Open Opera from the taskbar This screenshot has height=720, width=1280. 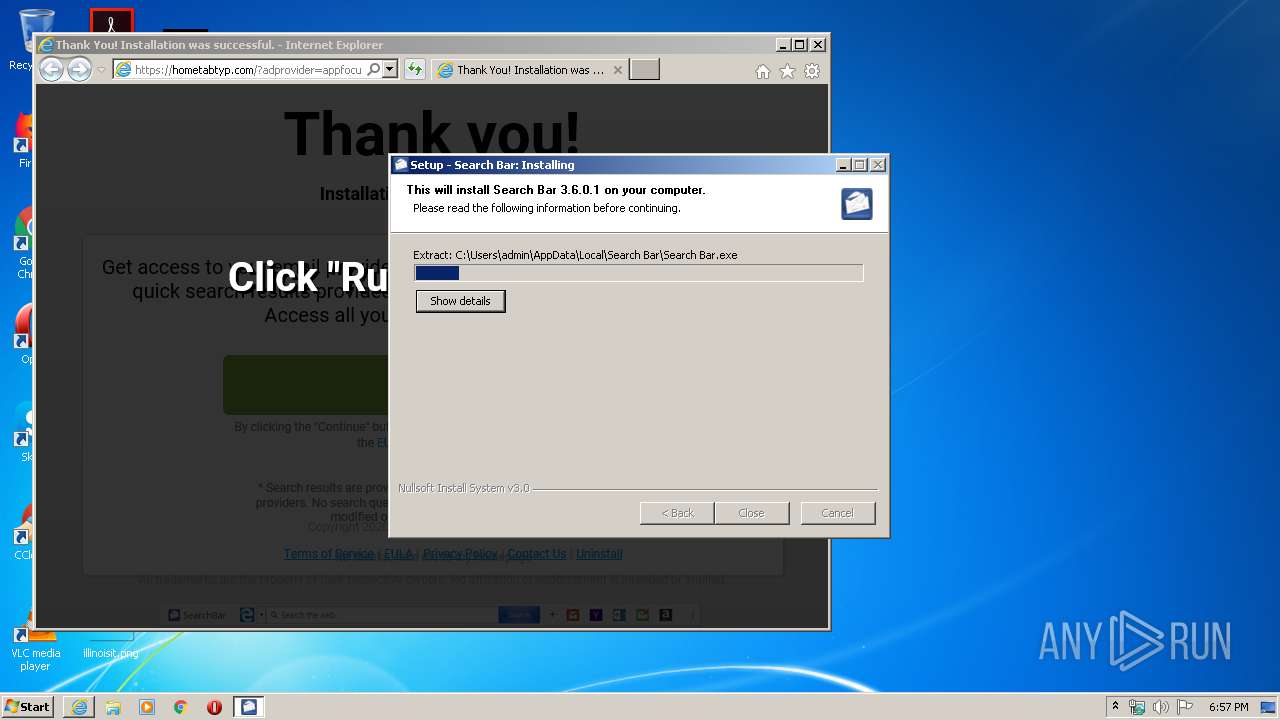click(x=214, y=707)
